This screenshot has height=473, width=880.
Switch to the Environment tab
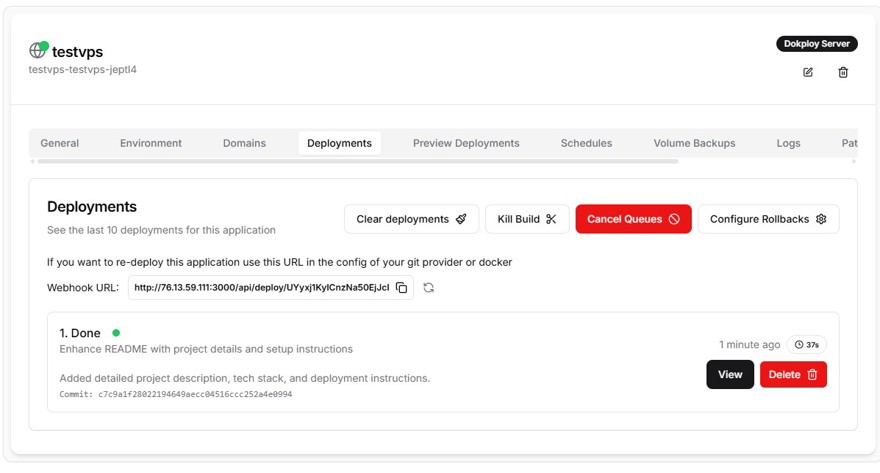pos(151,143)
